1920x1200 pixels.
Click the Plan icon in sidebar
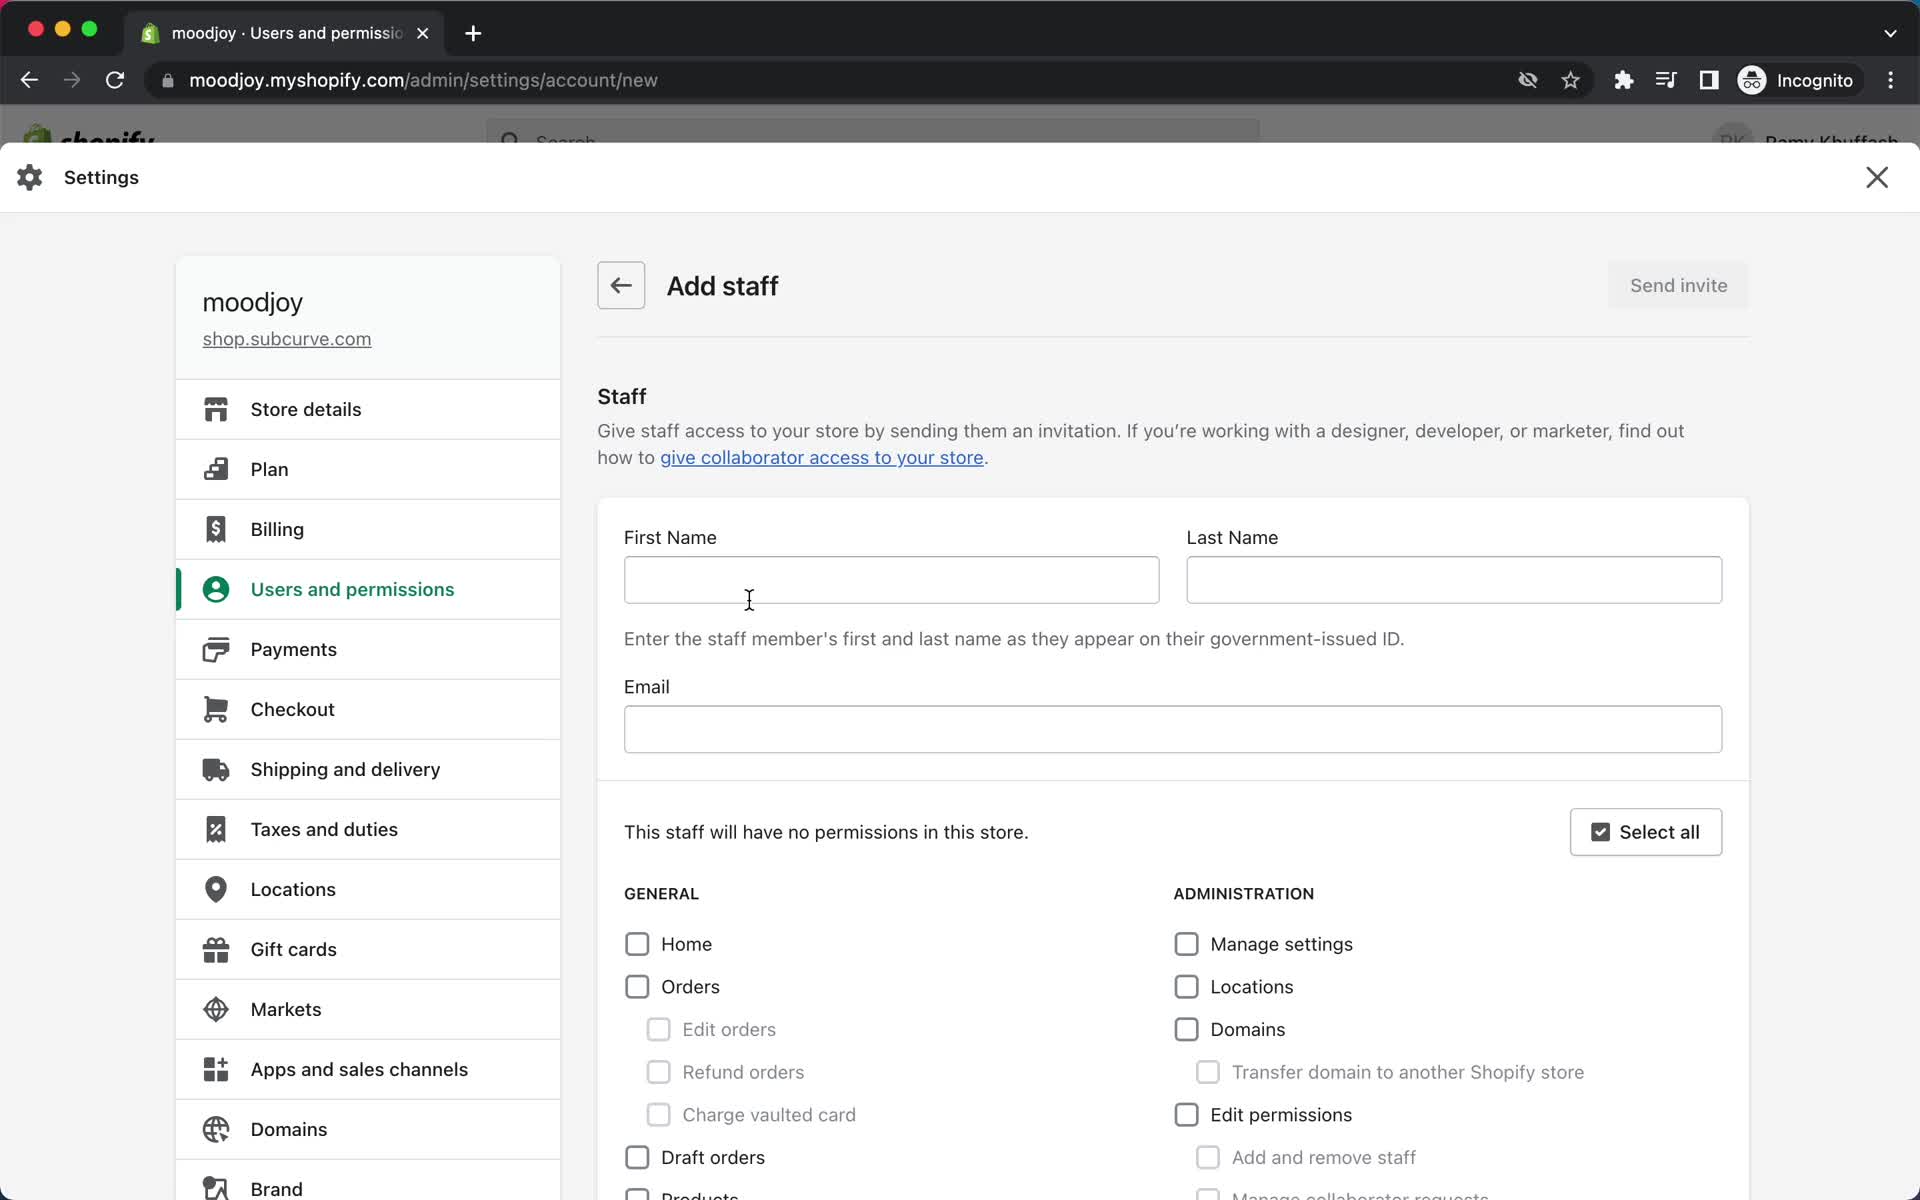coord(216,469)
